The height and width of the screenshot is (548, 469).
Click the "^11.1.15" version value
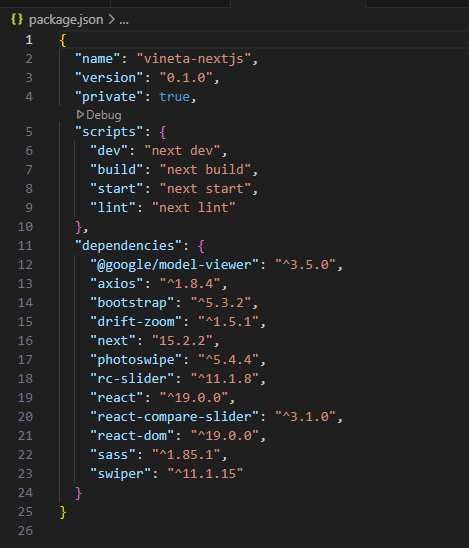[x=205, y=474]
